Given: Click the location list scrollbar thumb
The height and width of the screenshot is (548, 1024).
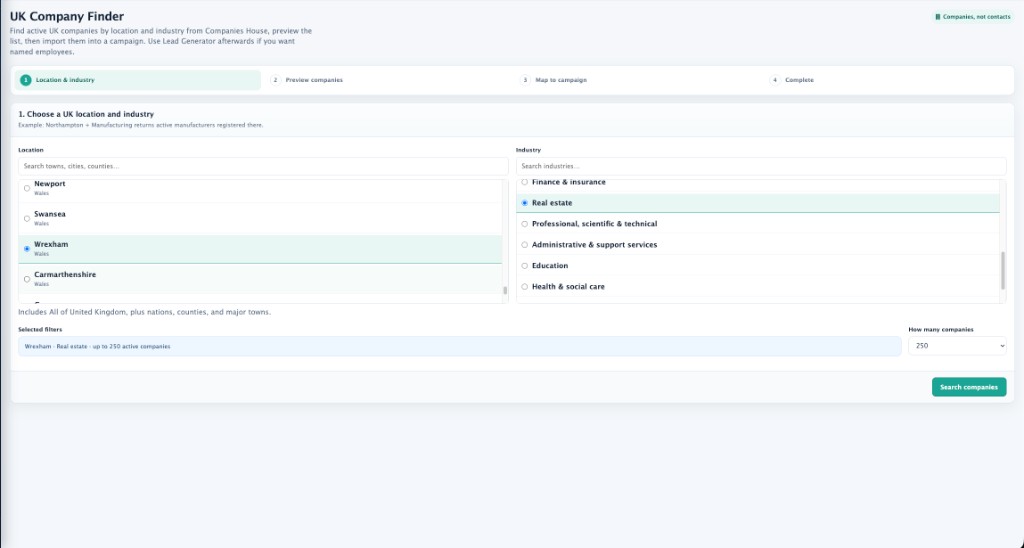Looking at the screenshot, I should [x=505, y=291].
